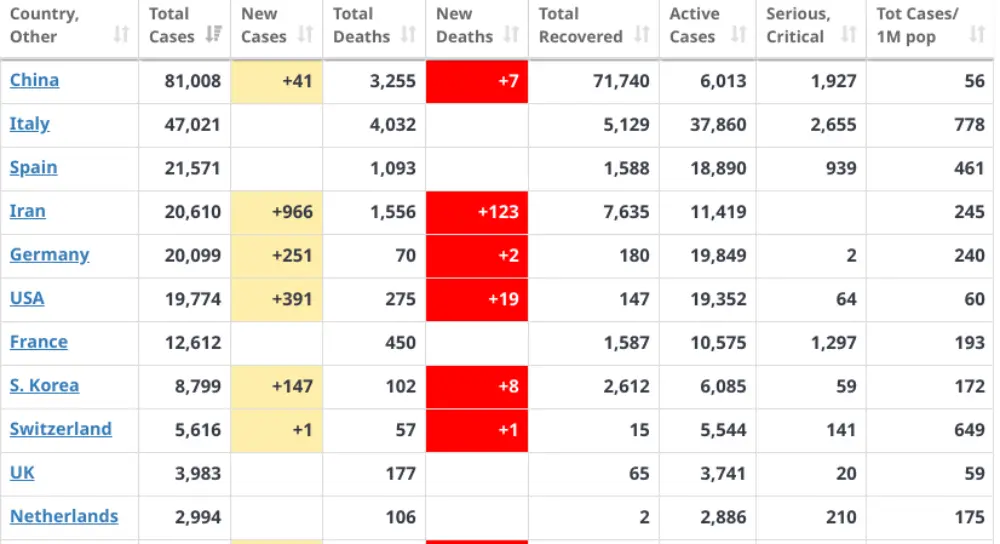Viewport: 1000px width, 544px height.
Task: Click Serious, Critical sort icon
Action: point(848,34)
